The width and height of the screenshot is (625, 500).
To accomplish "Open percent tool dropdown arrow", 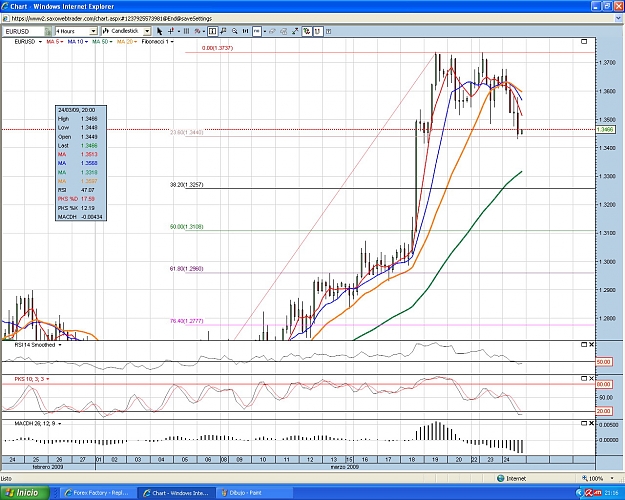I will point(204,31).
